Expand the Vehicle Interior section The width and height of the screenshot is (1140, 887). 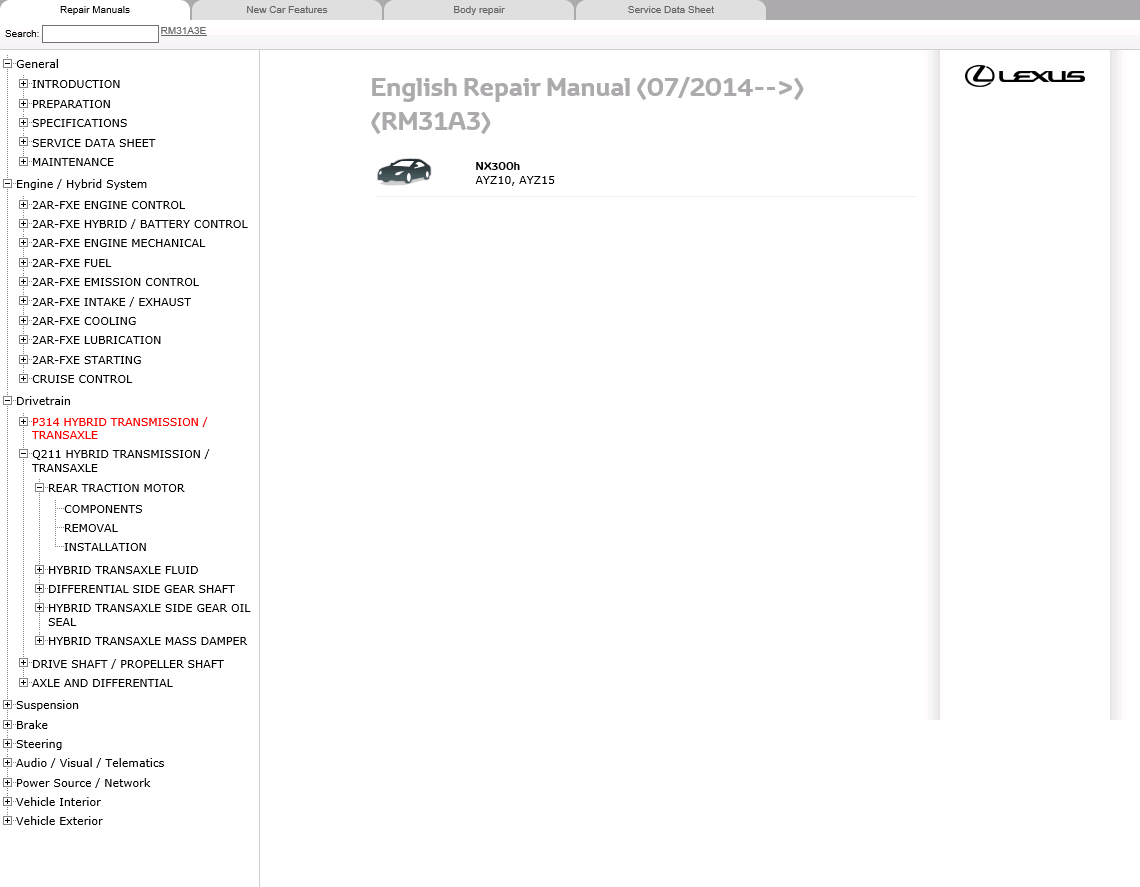click(x=8, y=801)
